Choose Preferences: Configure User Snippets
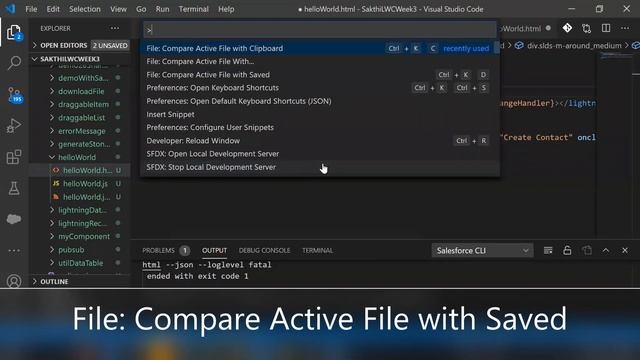The width and height of the screenshot is (640, 360). (x=320, y=127)
